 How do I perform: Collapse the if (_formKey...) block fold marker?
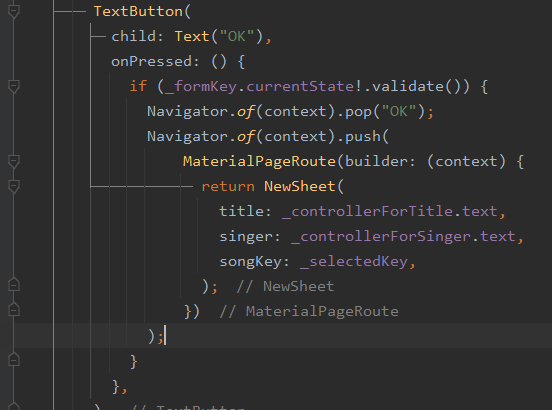click(14, 86)
